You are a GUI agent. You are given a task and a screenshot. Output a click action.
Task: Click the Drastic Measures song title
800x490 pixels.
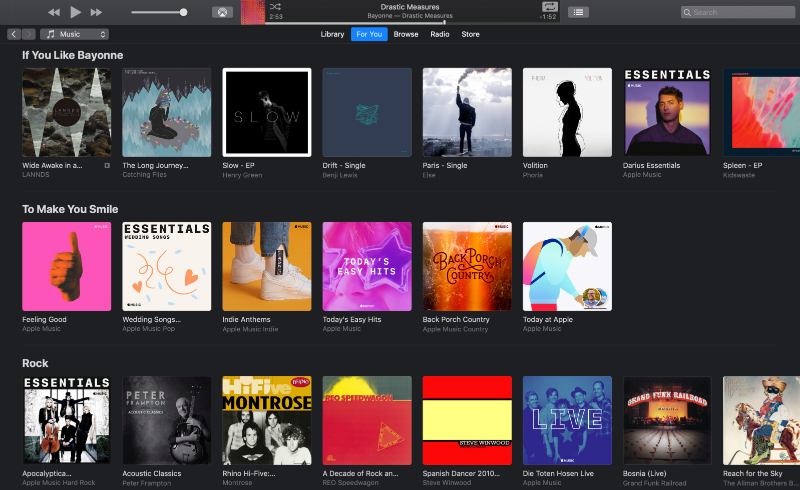click(x=410, y=7)
